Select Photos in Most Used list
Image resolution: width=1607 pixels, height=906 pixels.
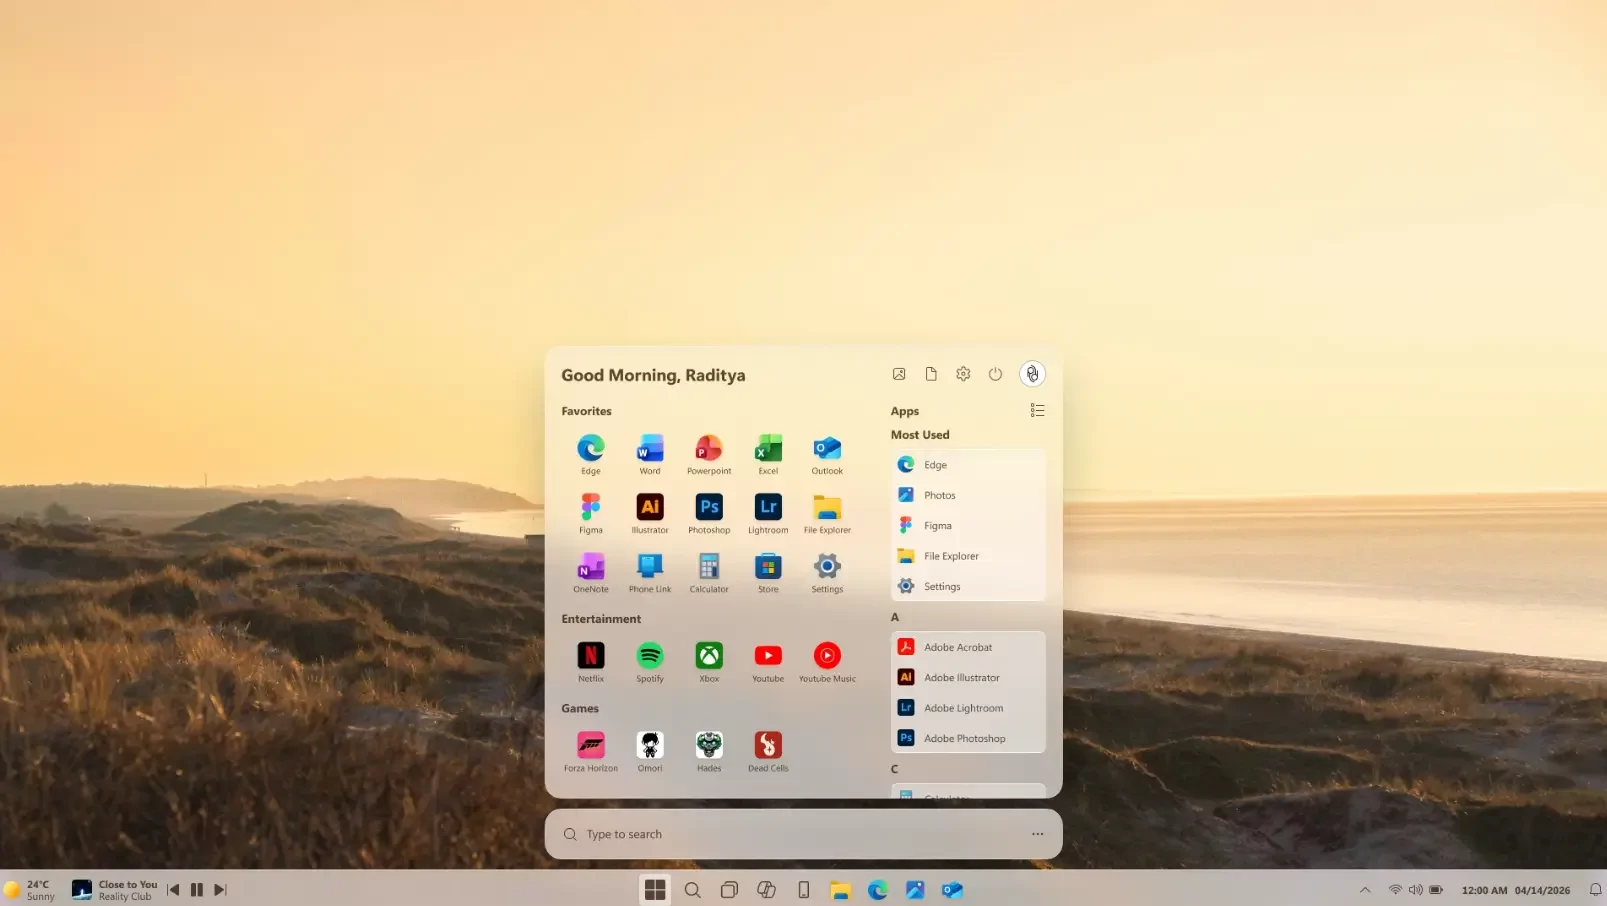tap(939, 495)
